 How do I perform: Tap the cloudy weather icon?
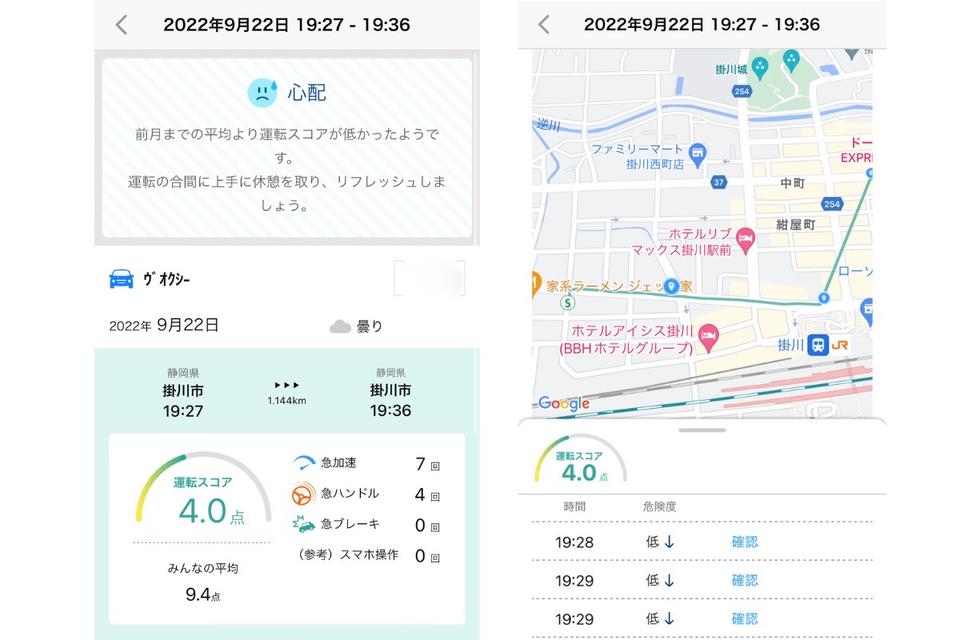[340, 326]
